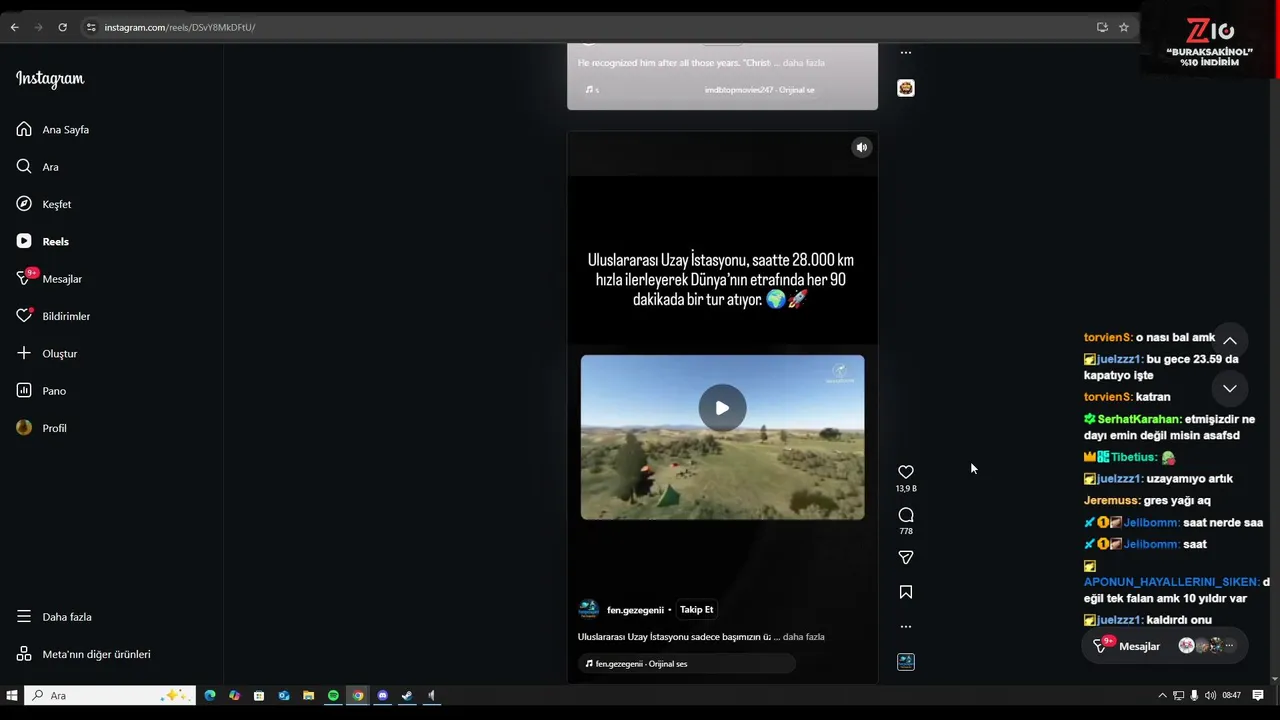Click the previous reel's audio thumbnail

tap(906, 88)
